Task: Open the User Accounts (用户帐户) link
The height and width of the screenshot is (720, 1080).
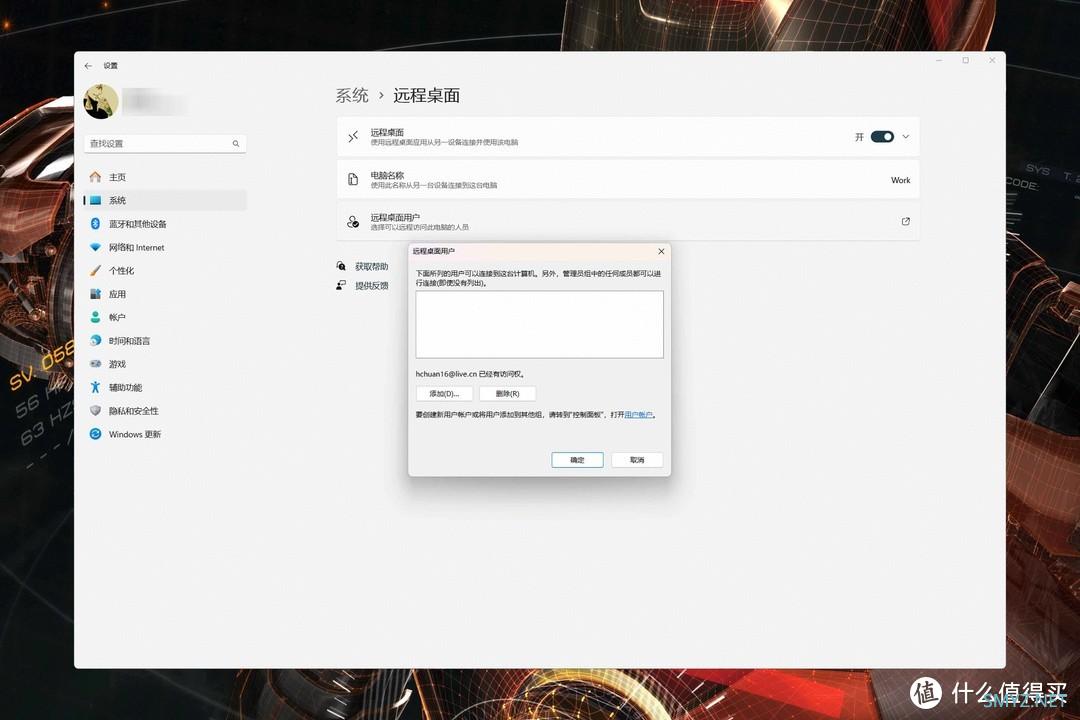Action: point(640,414)
